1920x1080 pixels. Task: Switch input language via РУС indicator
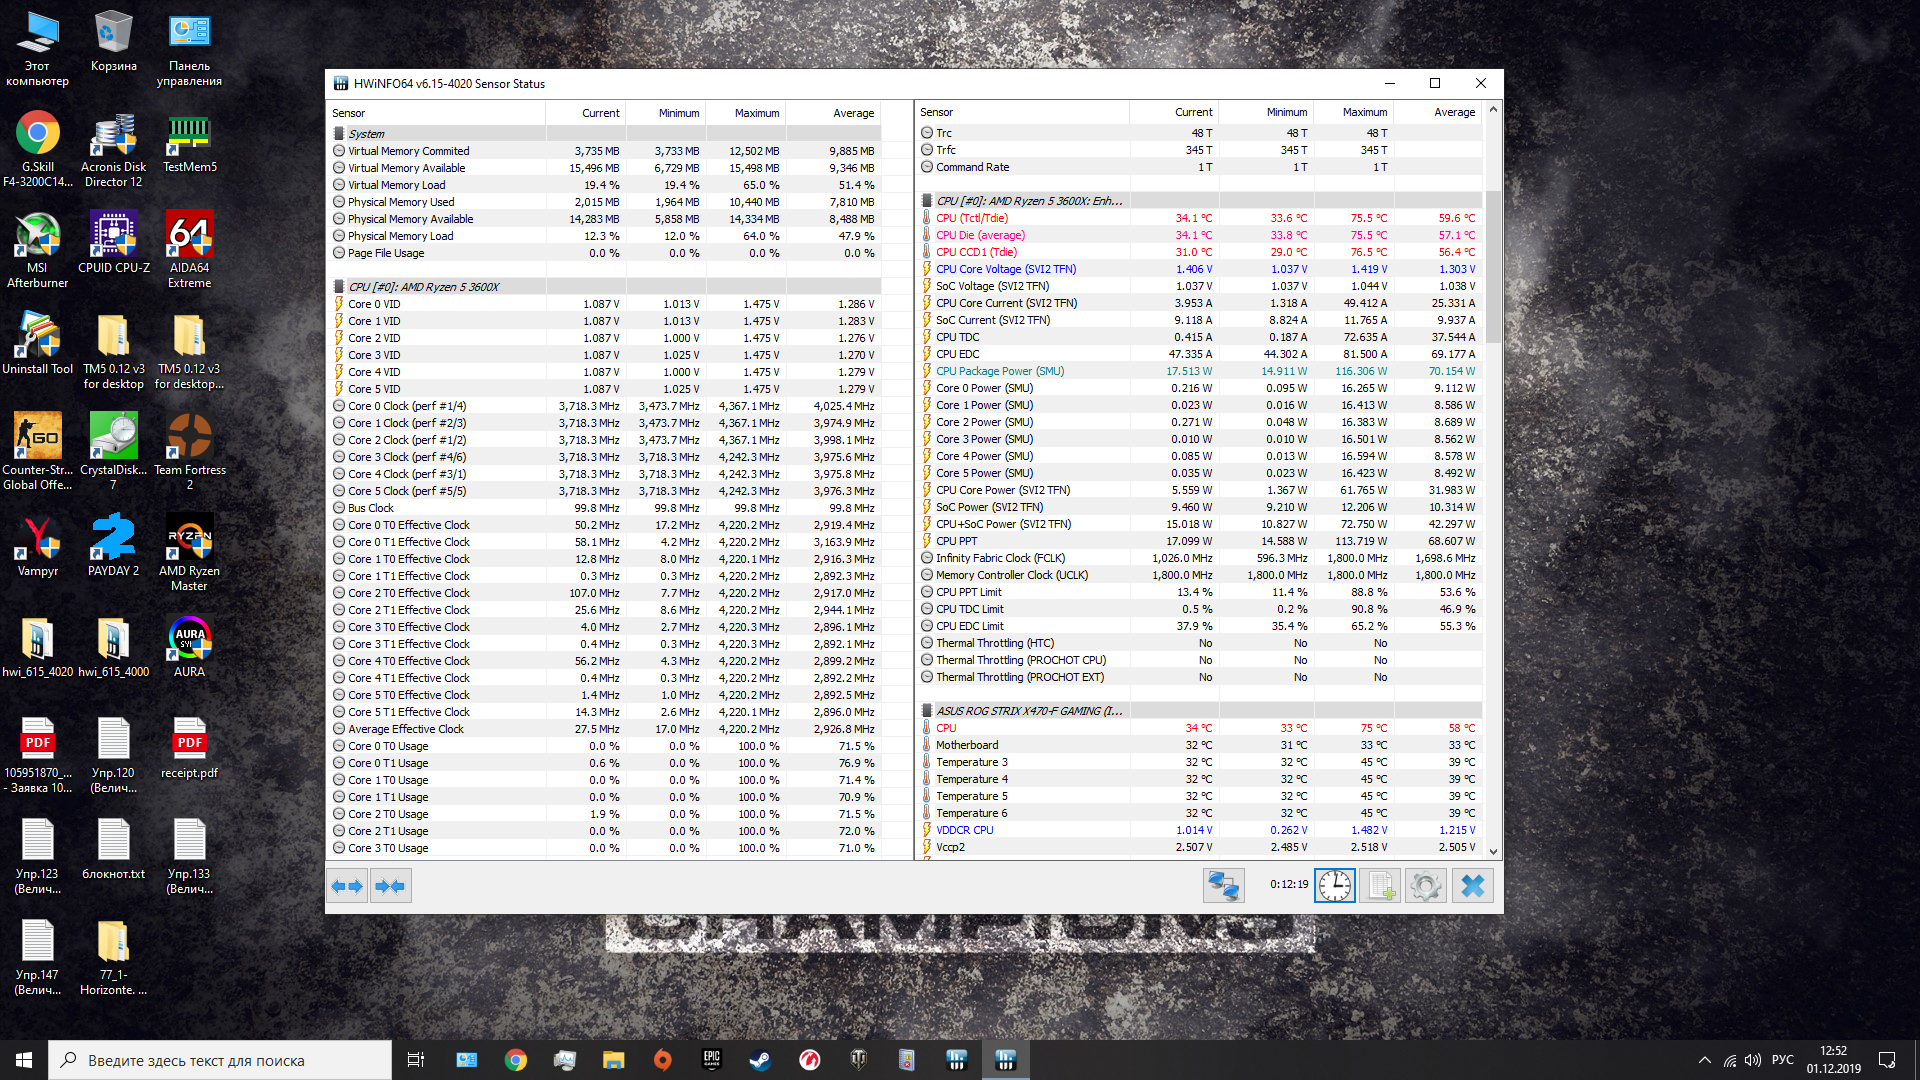1782,1060
